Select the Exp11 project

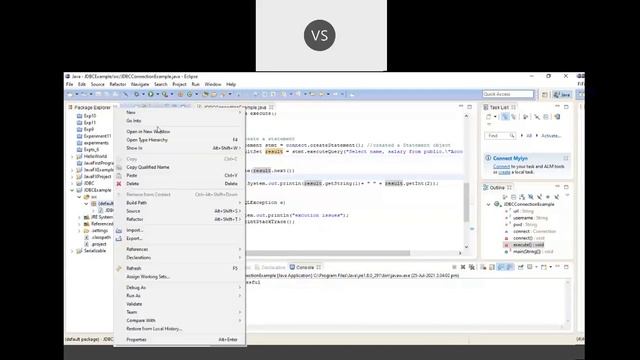pos(87,122)
